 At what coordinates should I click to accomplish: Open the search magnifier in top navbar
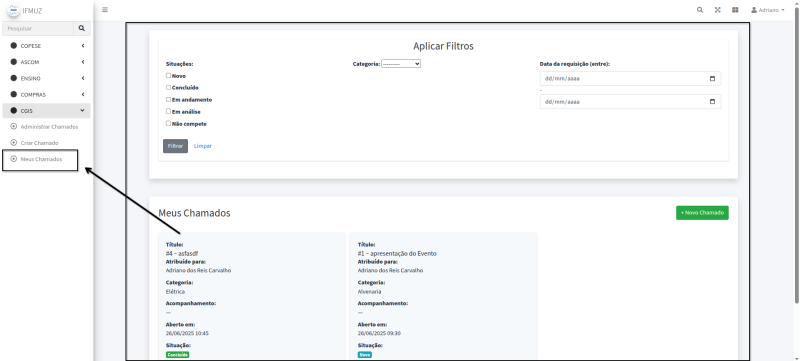coord(700,10)
